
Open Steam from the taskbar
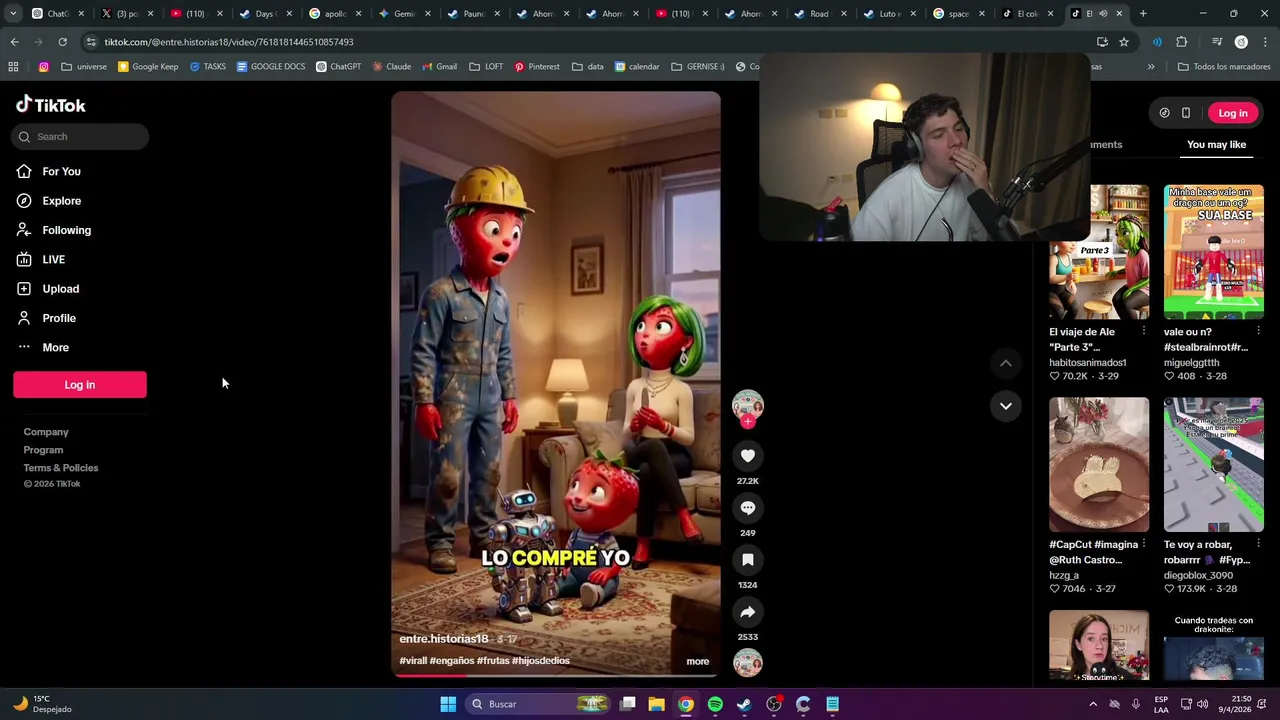744,704
